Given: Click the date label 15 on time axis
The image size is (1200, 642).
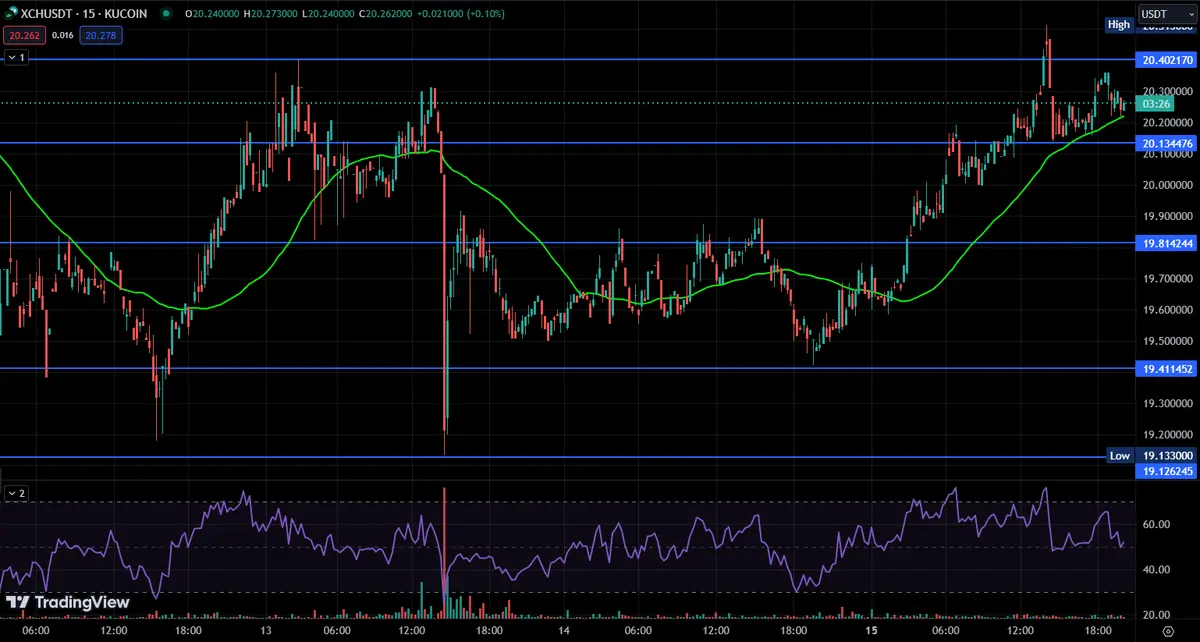Looking at the screenshot, I should (x=870, y=632).
